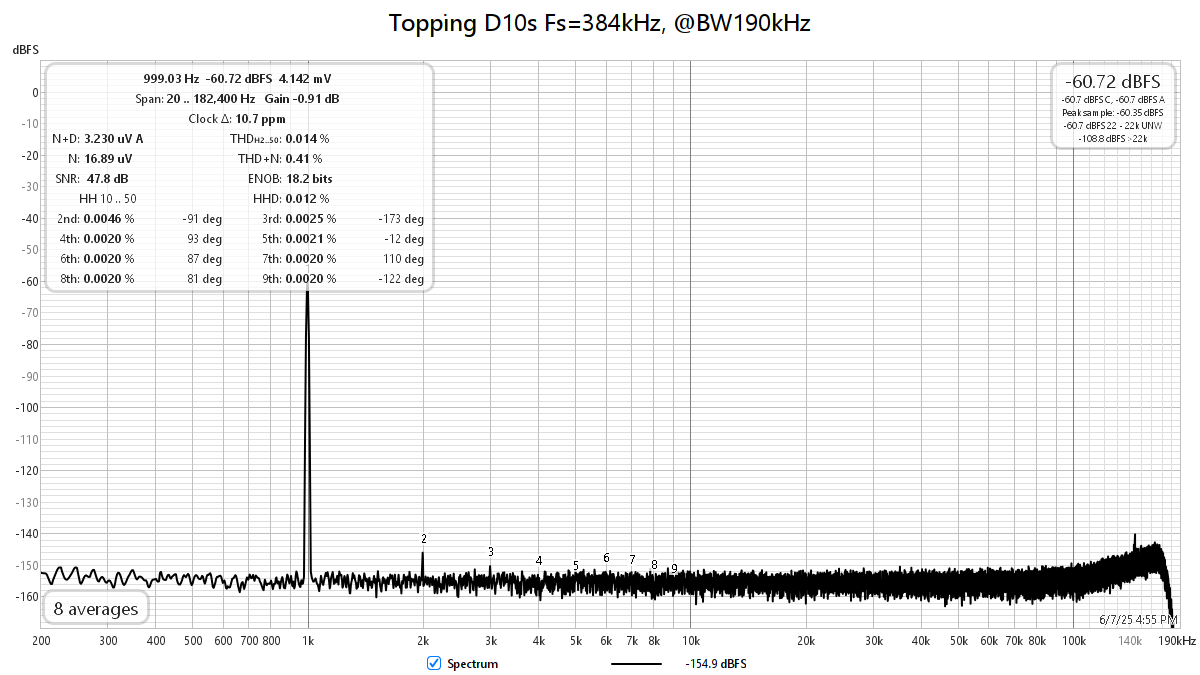Image resolution: width=1200 pixels, height=675 pixels.
Task: Click harmonic marker 4 on the spectrum
Action: coord(539,561)
